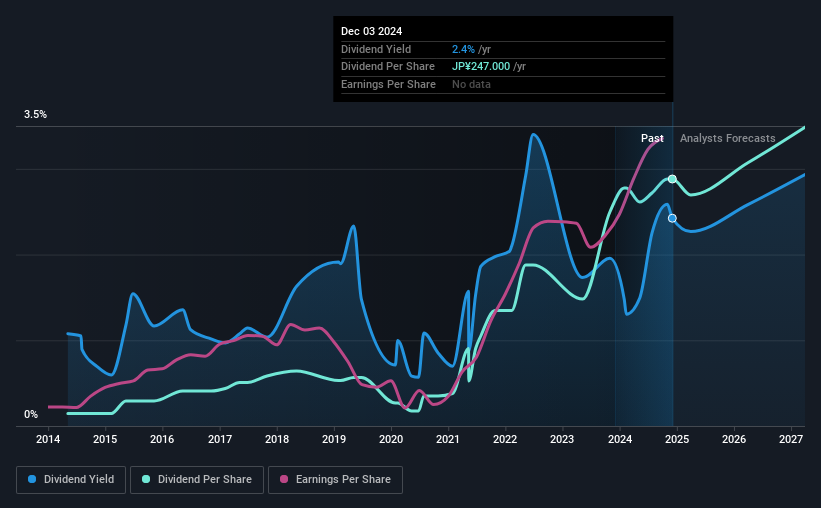Click the tooltip date 'Dec 03 2024'
The width and height of the screenshot is (821, 508).
point(371,31)
